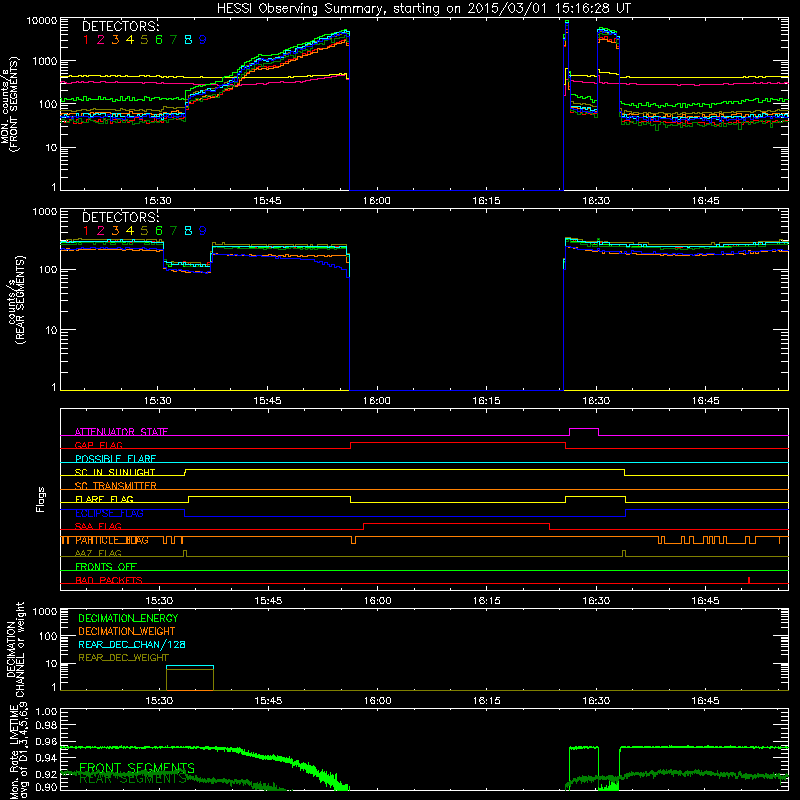Viewport: 800px width, 800px height.
Task: Click the '(FRONT SEGMENTS)' y-axis title
Action: [x=15, y=104]
